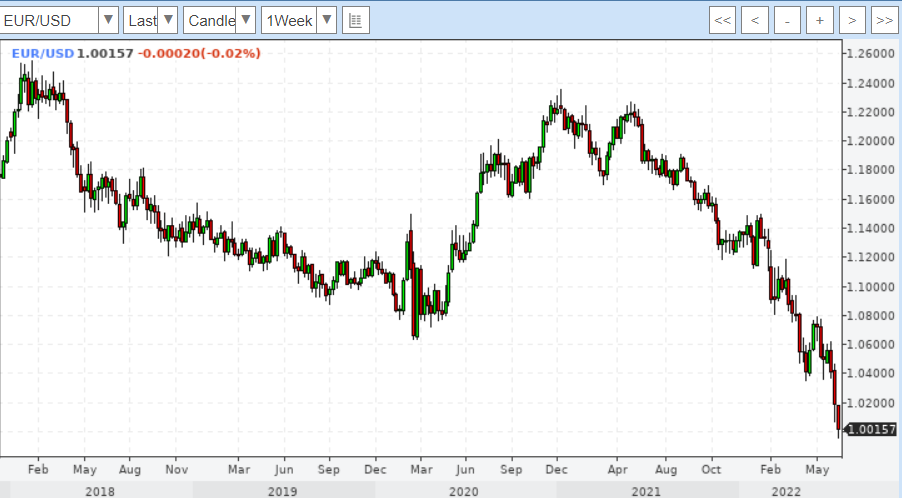
Task: Jump to chart start with << button
Action: coord(722,21)
